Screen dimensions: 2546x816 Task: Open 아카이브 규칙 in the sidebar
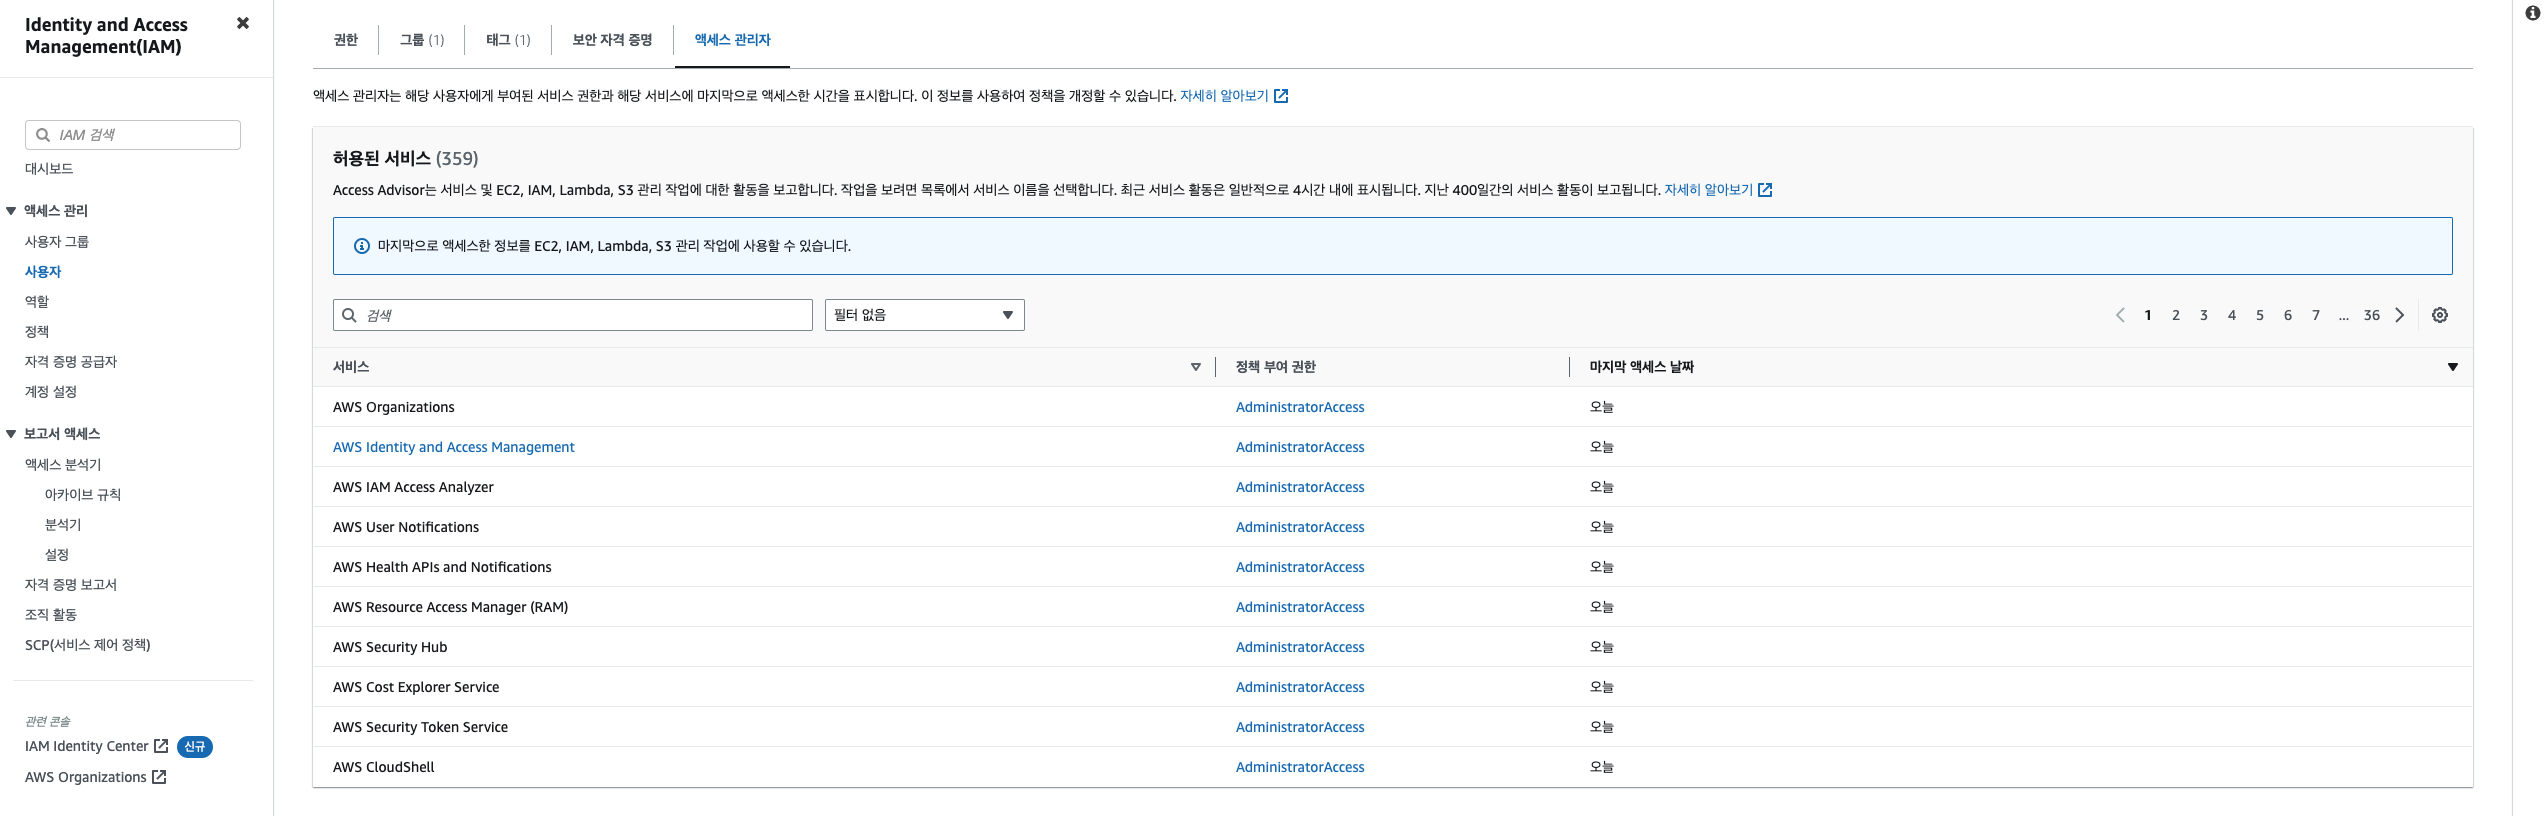tap(83, 495)
